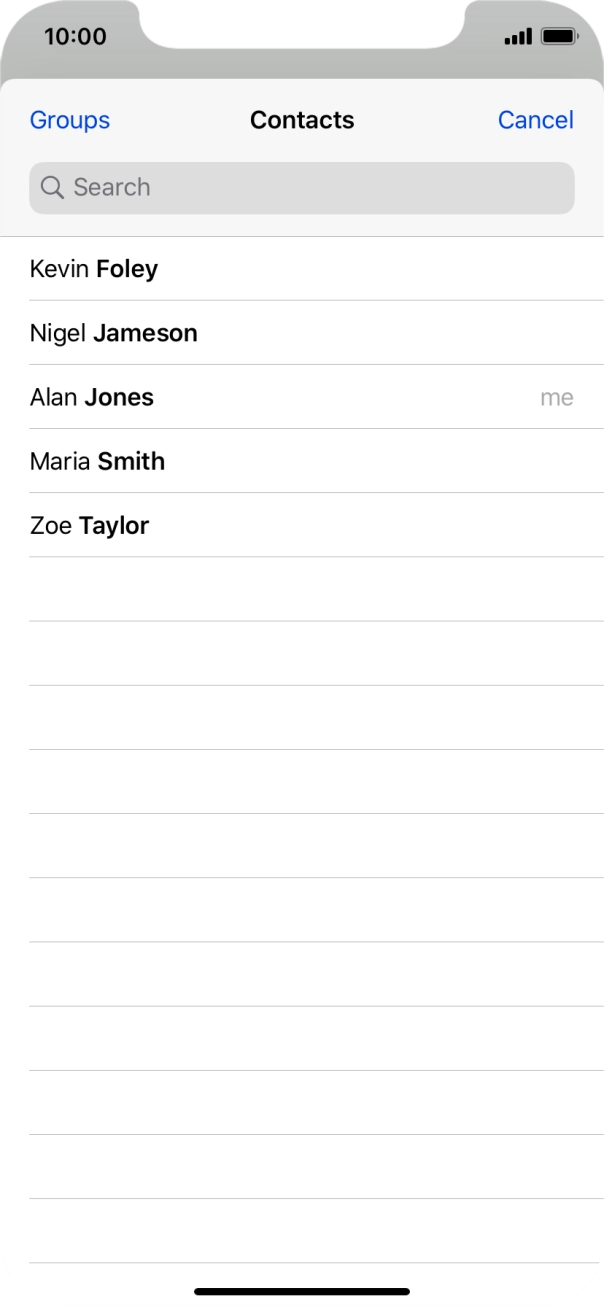604x1307 pixels.
Task: Tap the Contacts title heading
Action: coord(302,120)
